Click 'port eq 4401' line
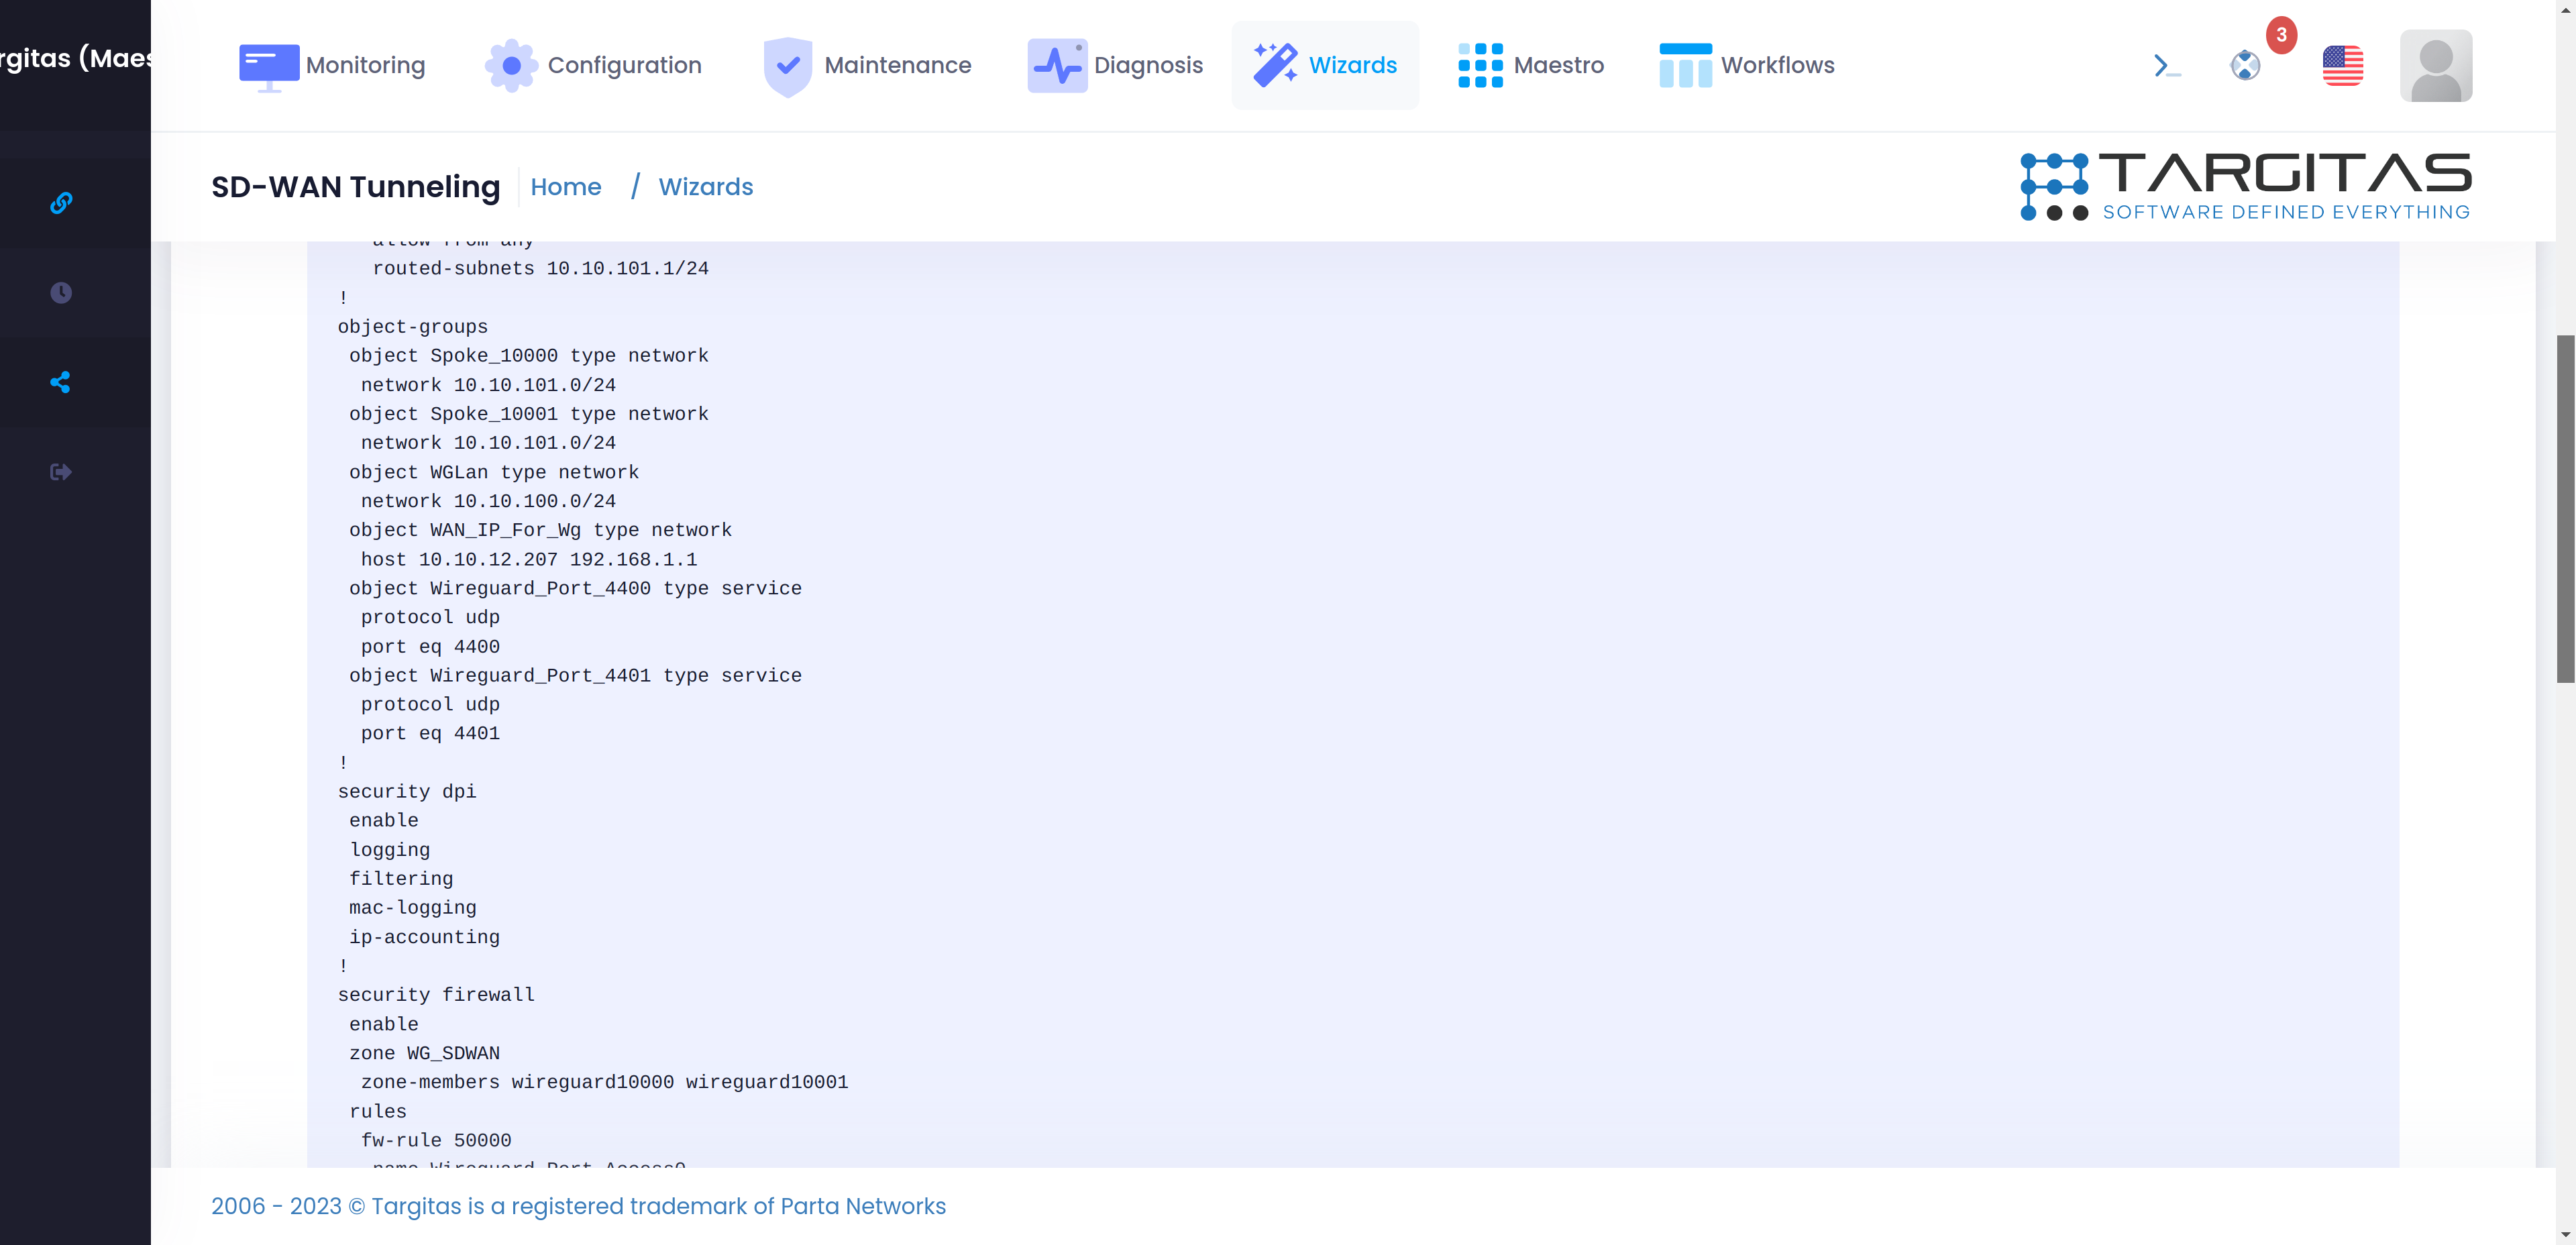Viewport: 2576px width, 1245px height. pyautogui.click(x=430, y=734)
